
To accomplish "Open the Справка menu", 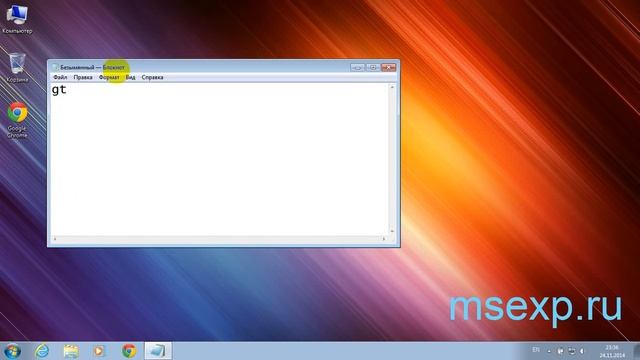I will tap(152, 77).
